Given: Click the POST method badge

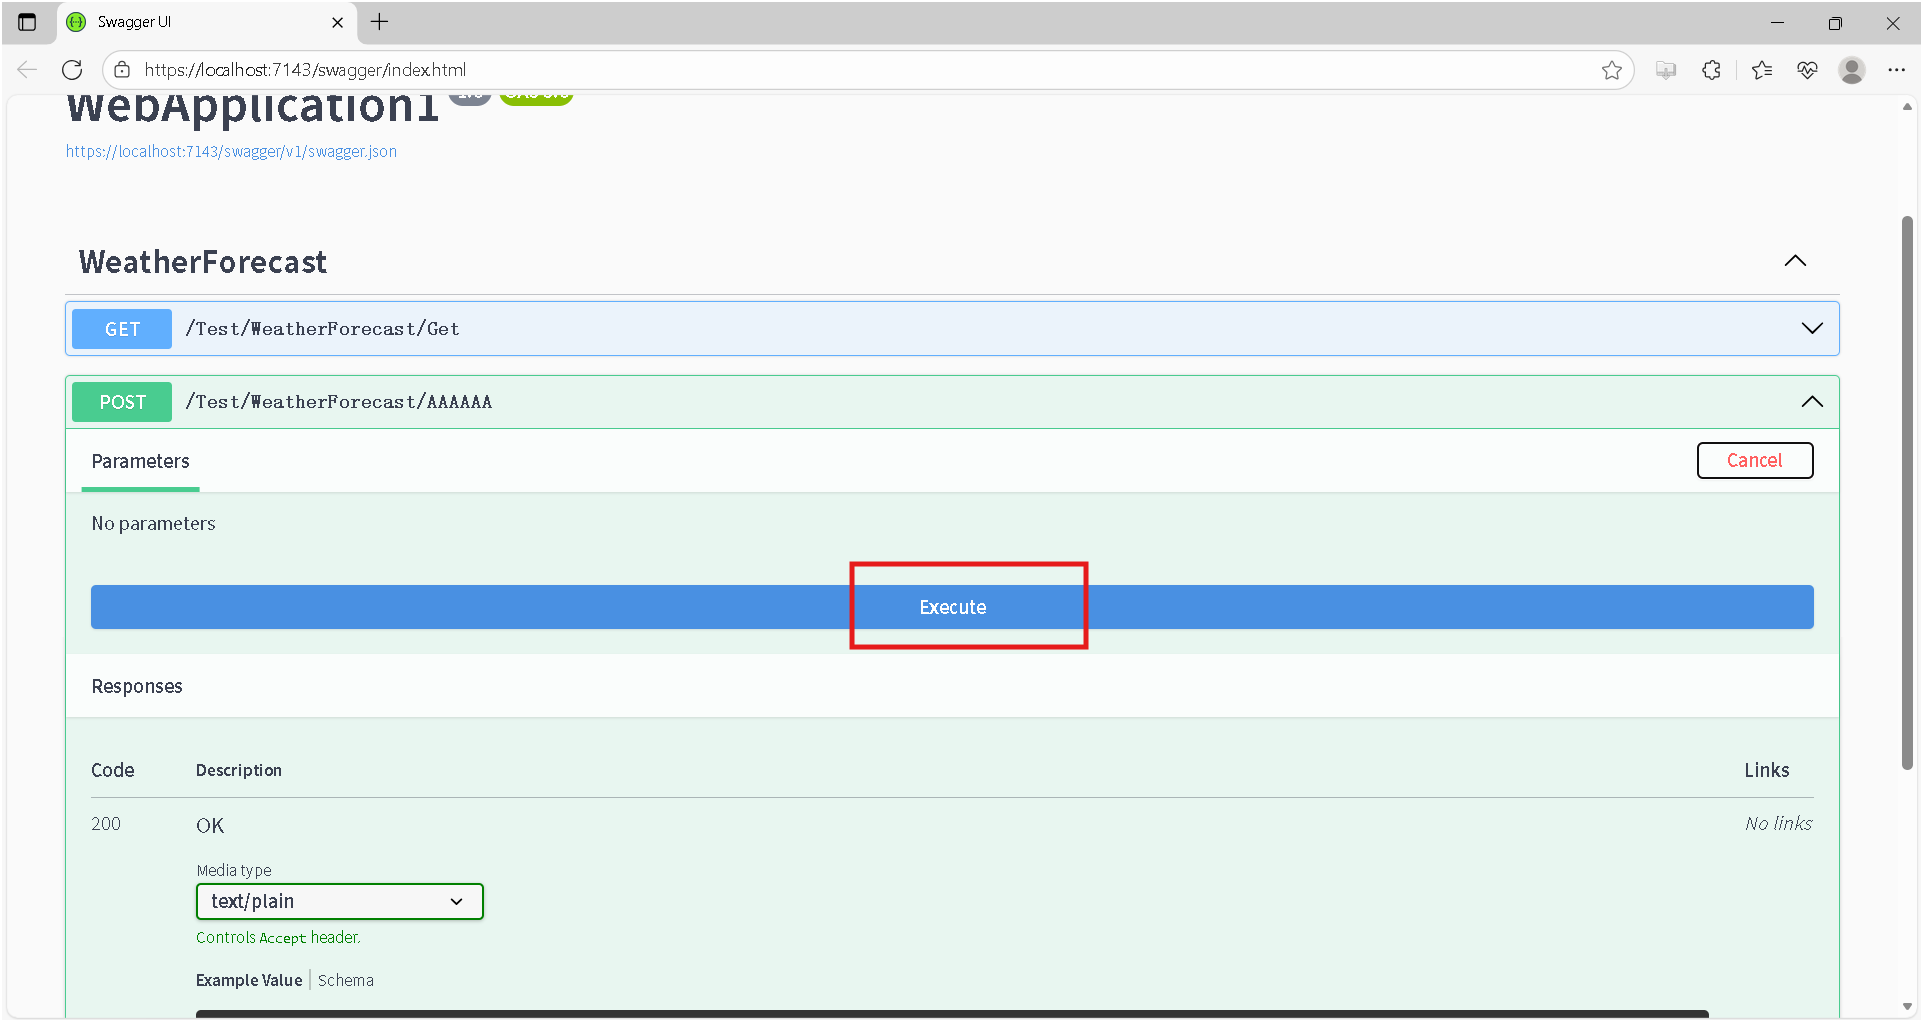Looking at the screenshot, I should pos(122,402).
